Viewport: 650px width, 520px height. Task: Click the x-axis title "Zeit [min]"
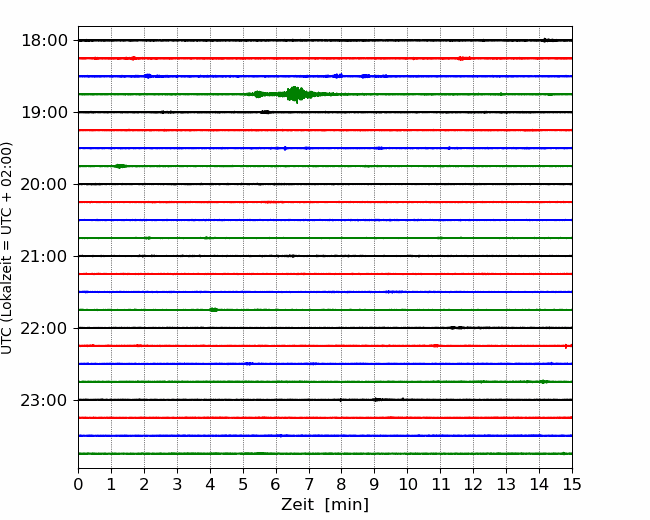click(325, 505)
